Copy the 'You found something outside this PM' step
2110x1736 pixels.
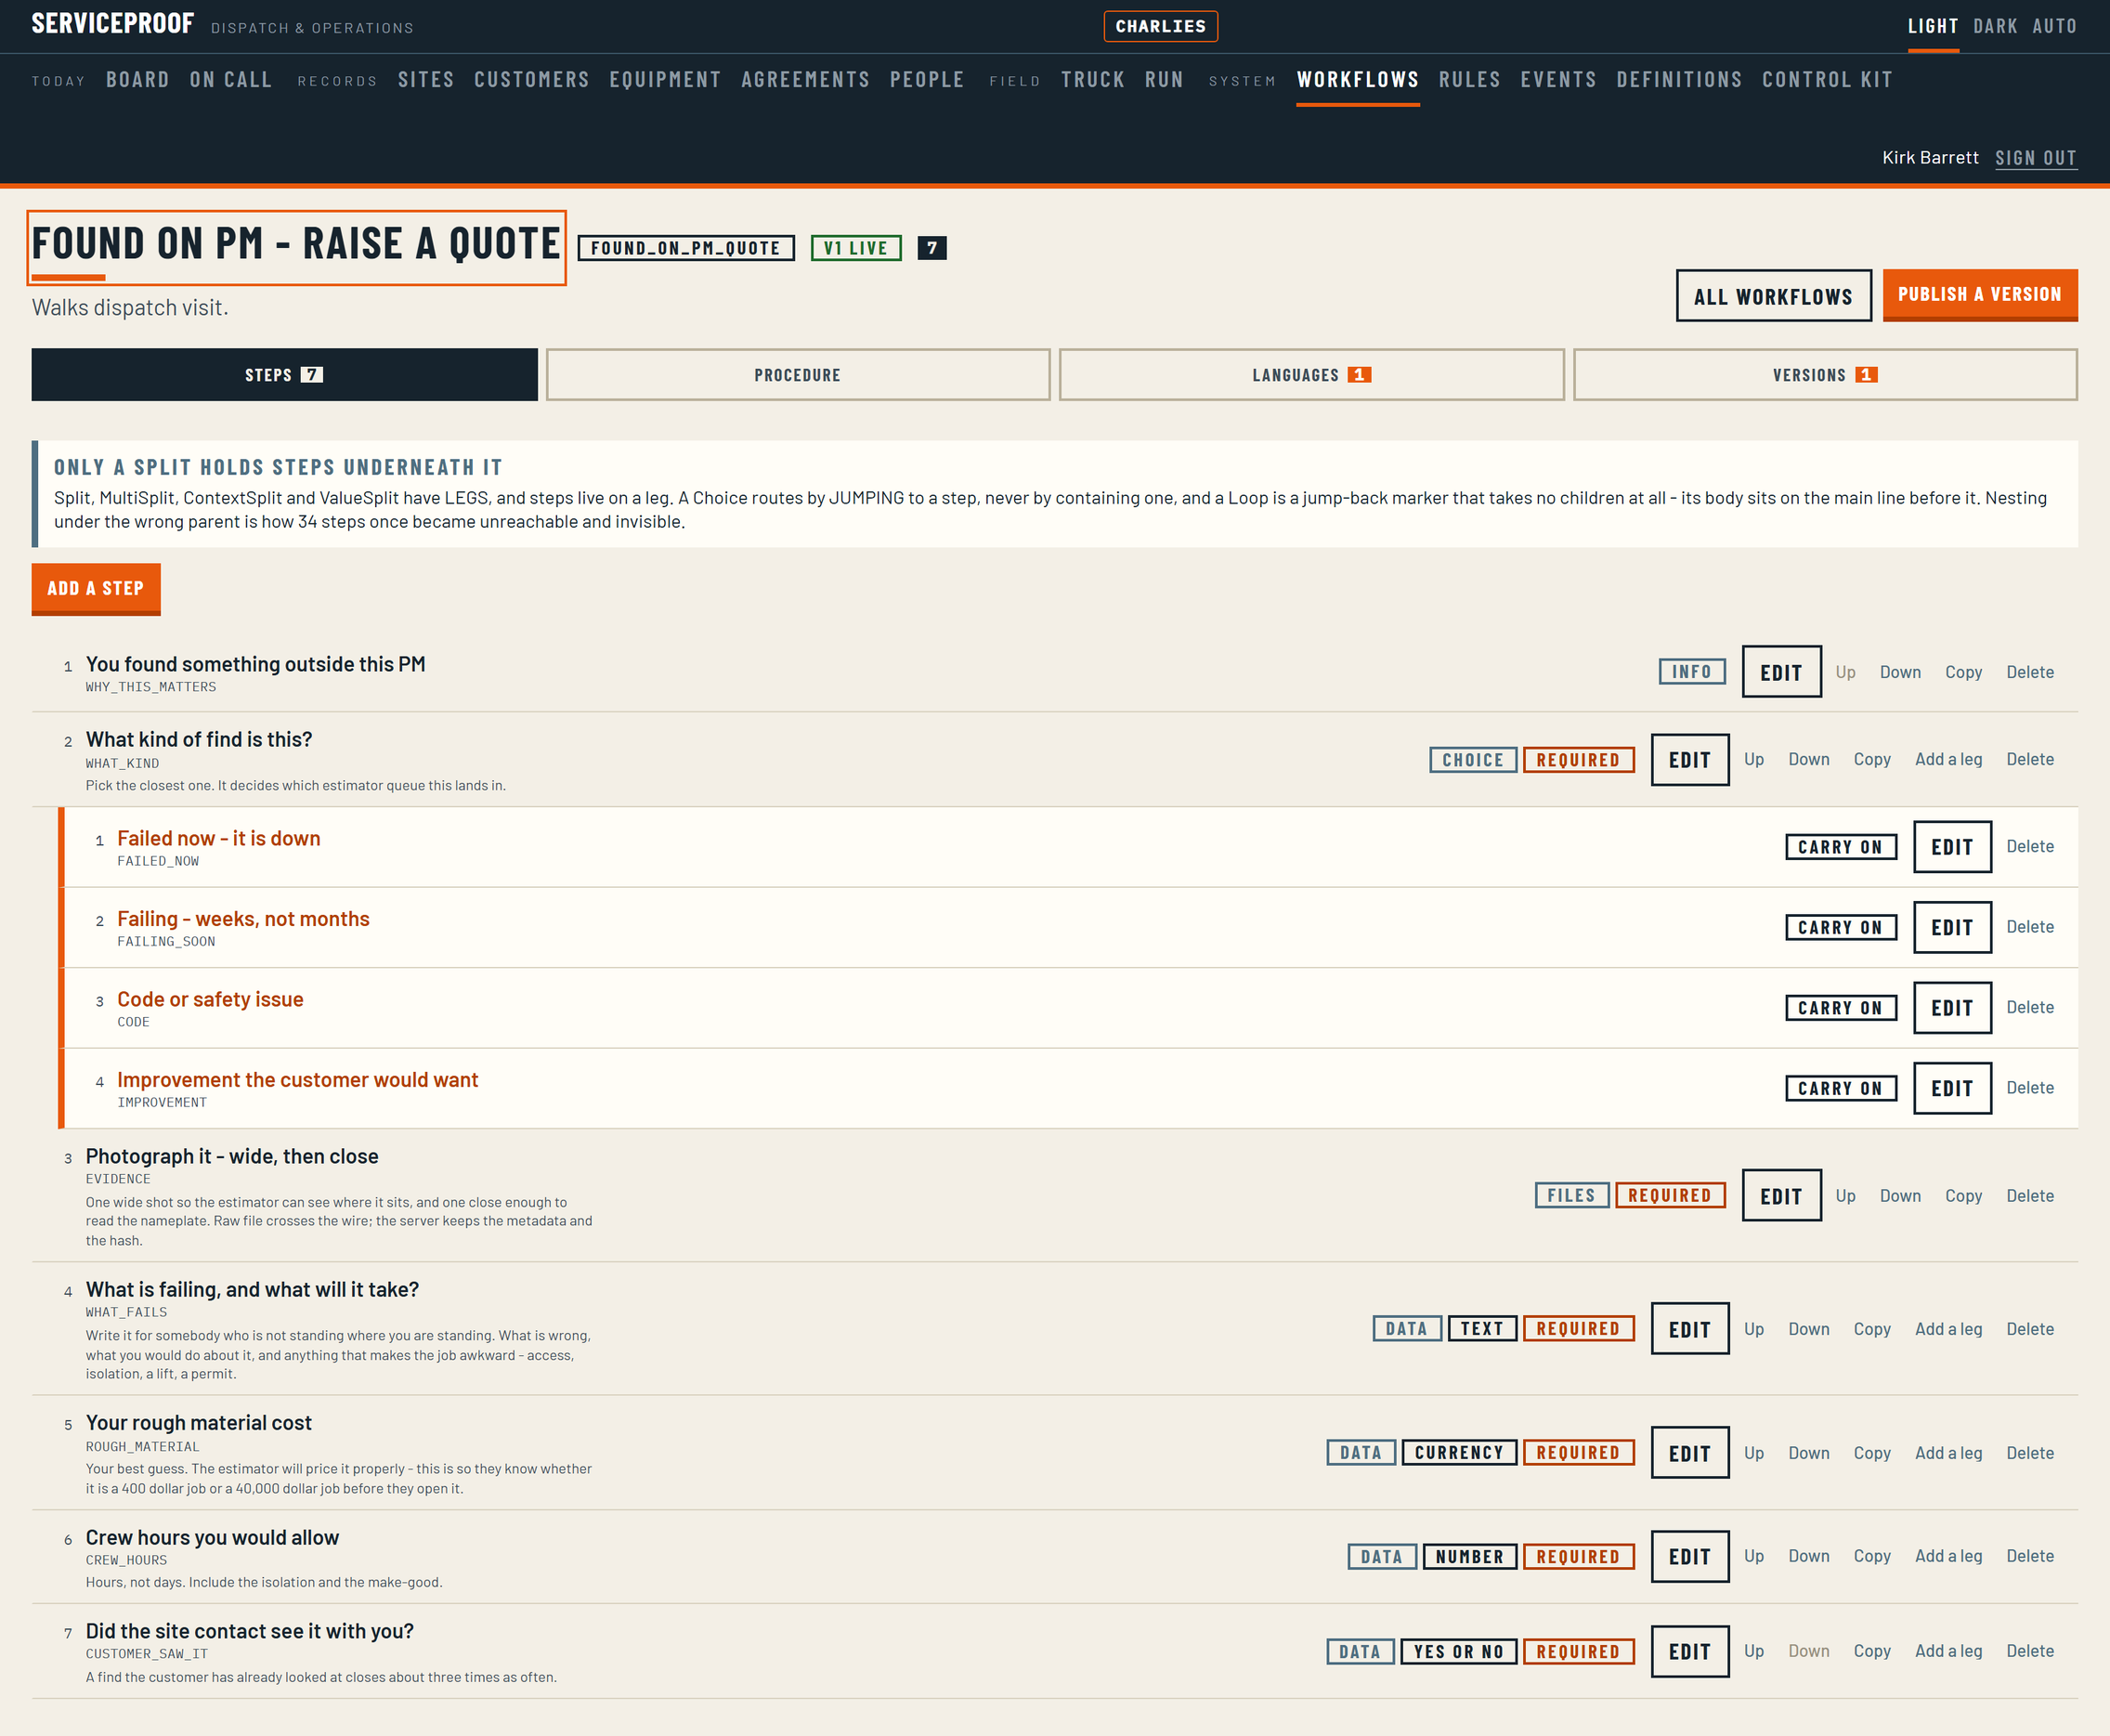click(x=1963, y=672)
